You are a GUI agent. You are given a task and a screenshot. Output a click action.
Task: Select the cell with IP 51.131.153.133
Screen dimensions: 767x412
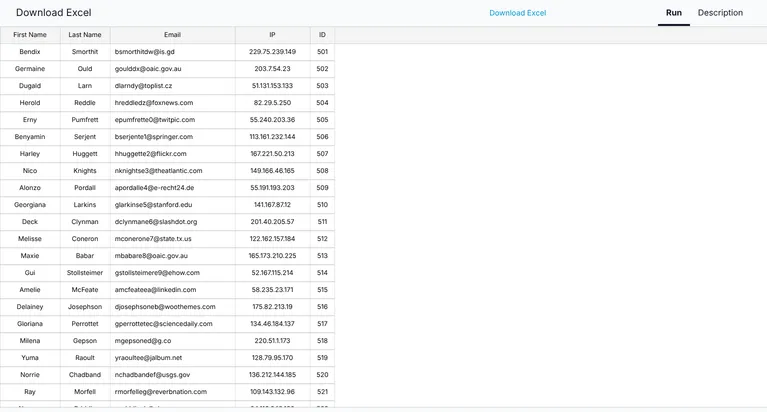[x=272, y=86]
